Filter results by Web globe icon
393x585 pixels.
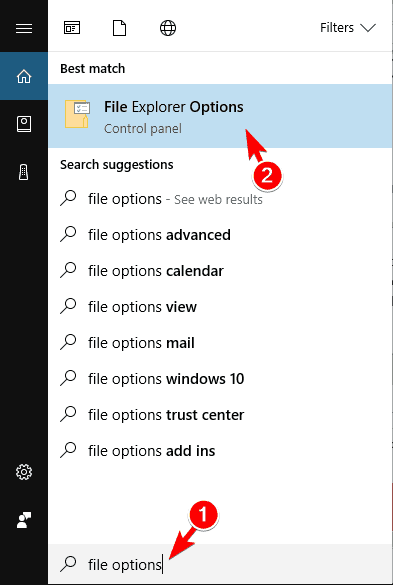[168, 28]
